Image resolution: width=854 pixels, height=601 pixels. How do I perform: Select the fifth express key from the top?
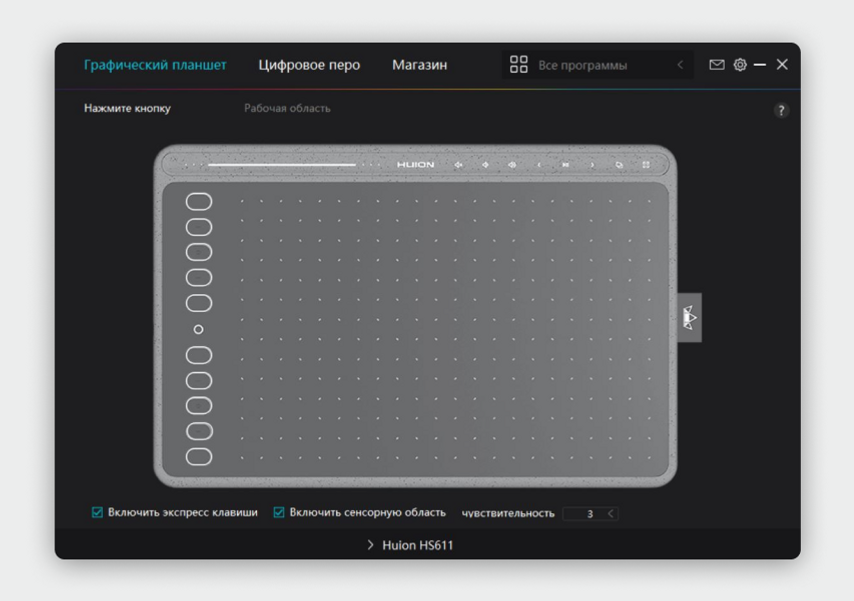[199, 303]
